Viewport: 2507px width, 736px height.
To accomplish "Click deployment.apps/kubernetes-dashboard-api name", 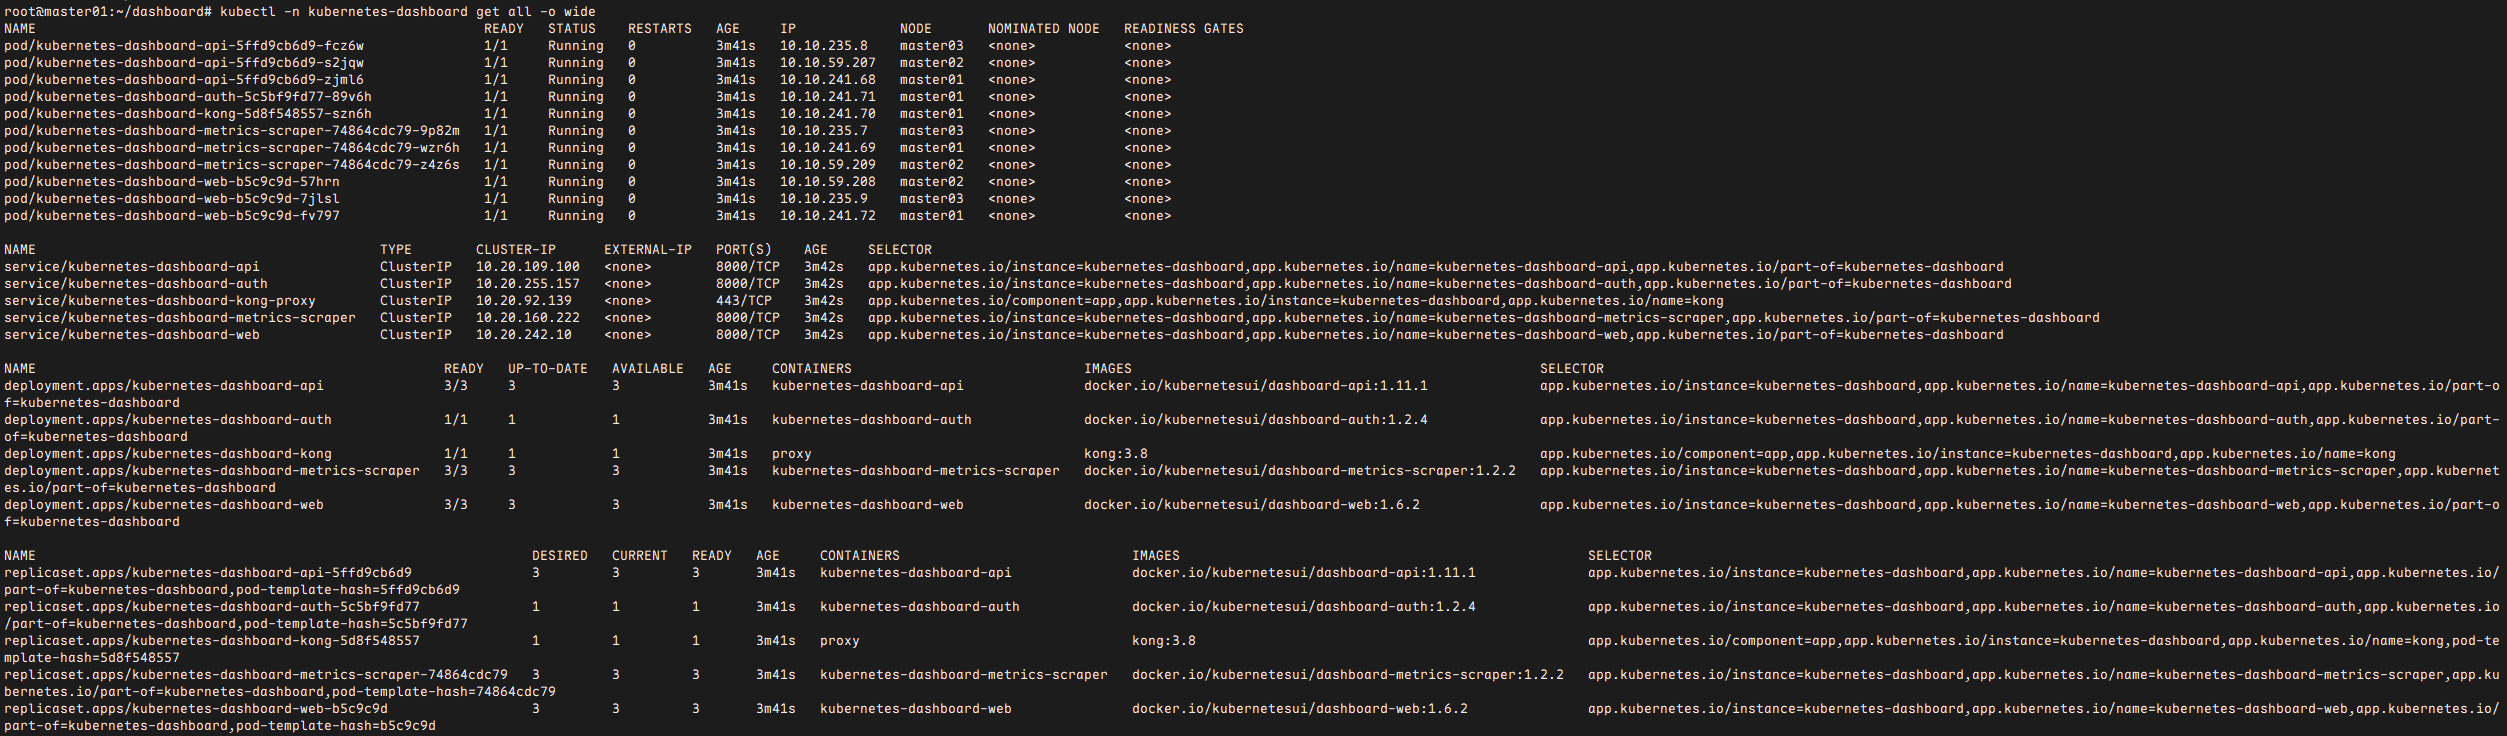I will [164, 386].
